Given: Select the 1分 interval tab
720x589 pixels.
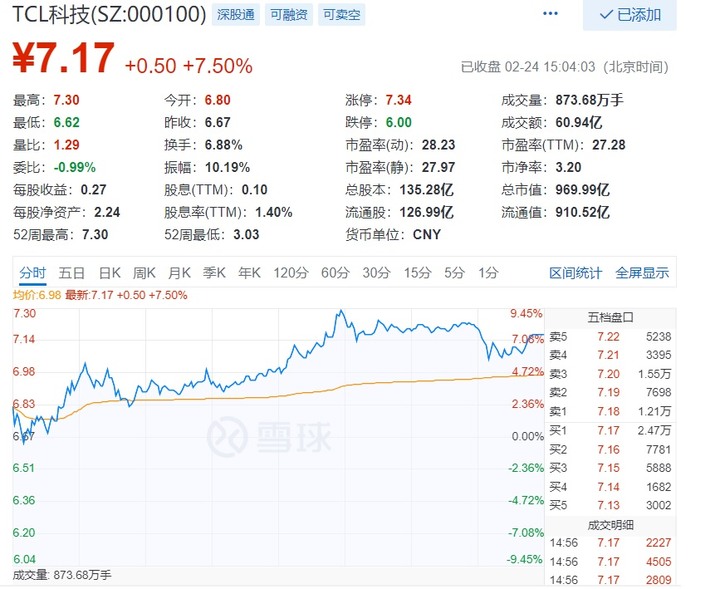Looking at the screenshot, I should pyautogui.click(x=488, y=273).
